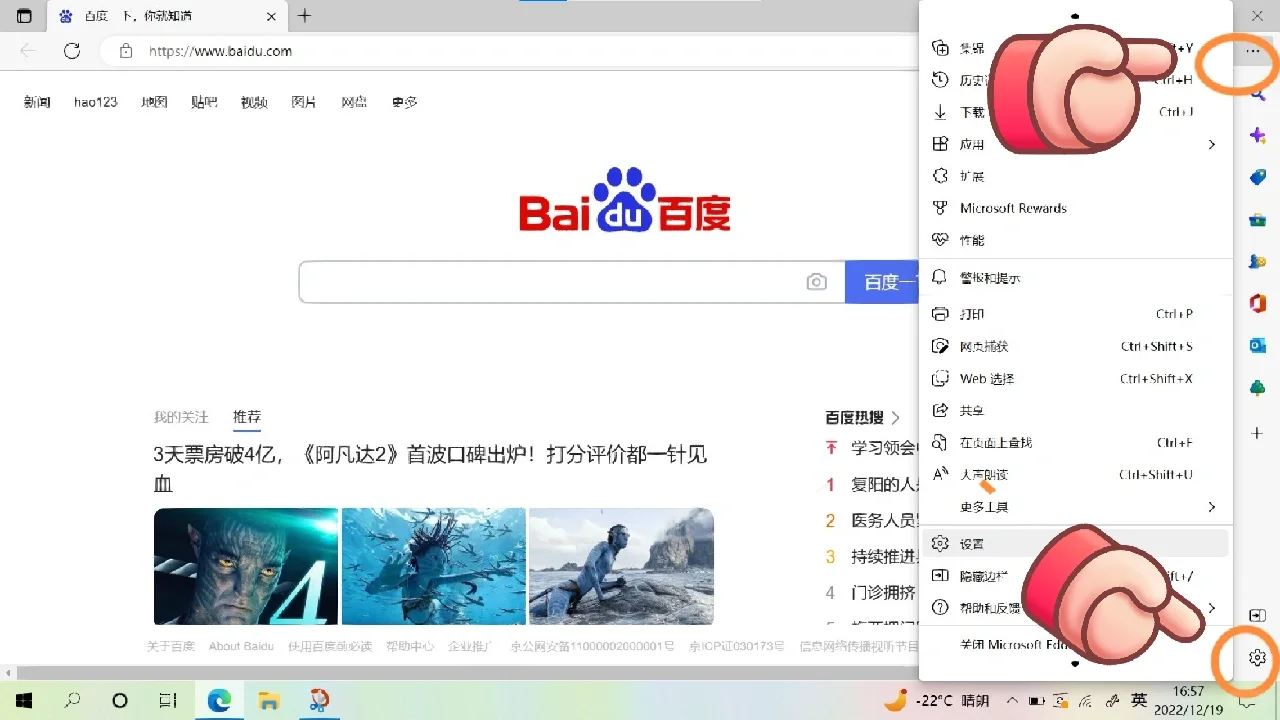1280x720 pixels.
Task: Choose 在页面上查找 (Find on page)
Action: click(x=1075, y=443)
